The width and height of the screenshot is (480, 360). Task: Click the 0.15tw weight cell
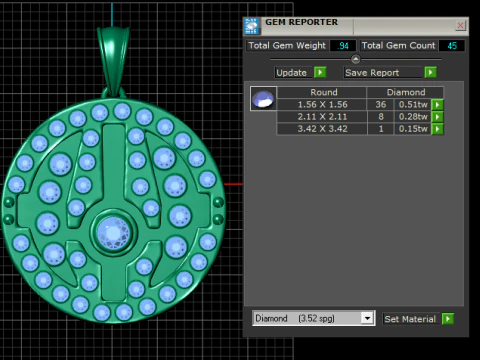(x=413, y=129)
